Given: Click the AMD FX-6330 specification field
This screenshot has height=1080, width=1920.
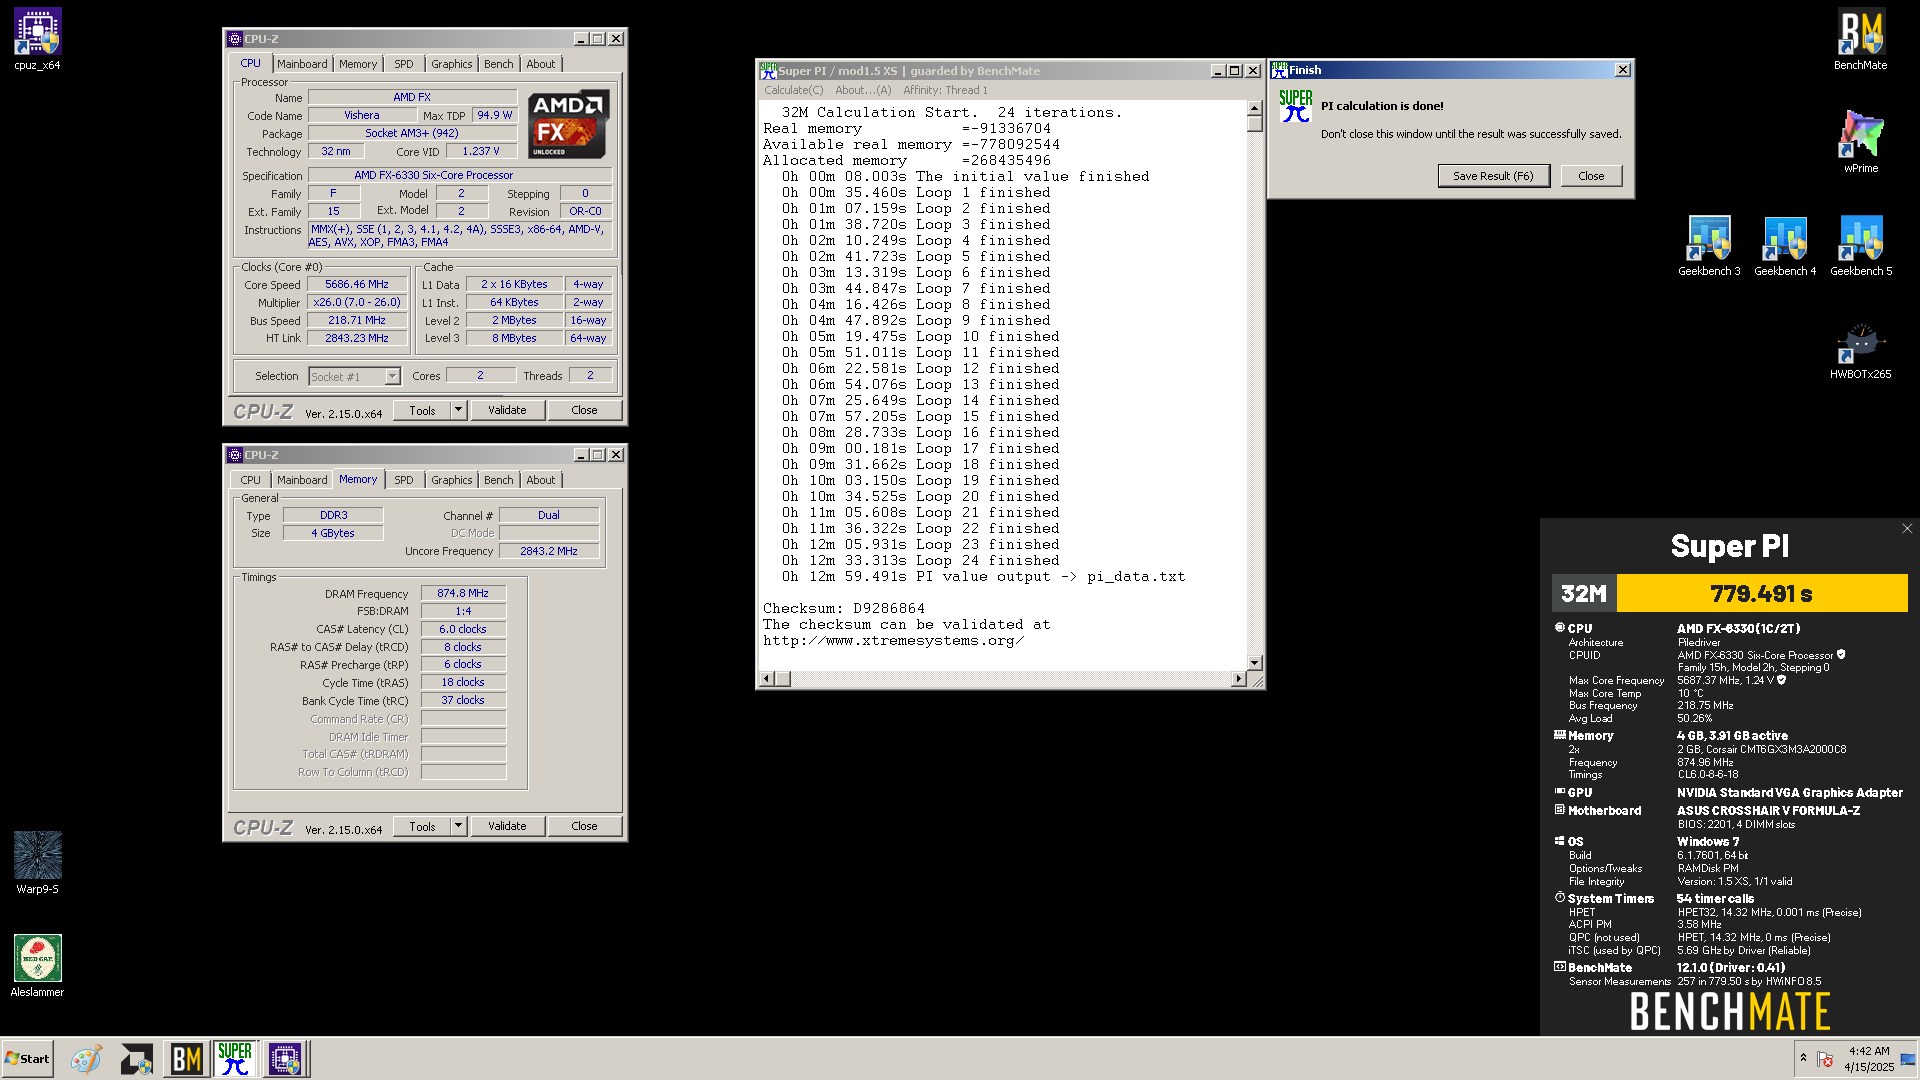Looking at the screenshot, I should coord(460,176).
